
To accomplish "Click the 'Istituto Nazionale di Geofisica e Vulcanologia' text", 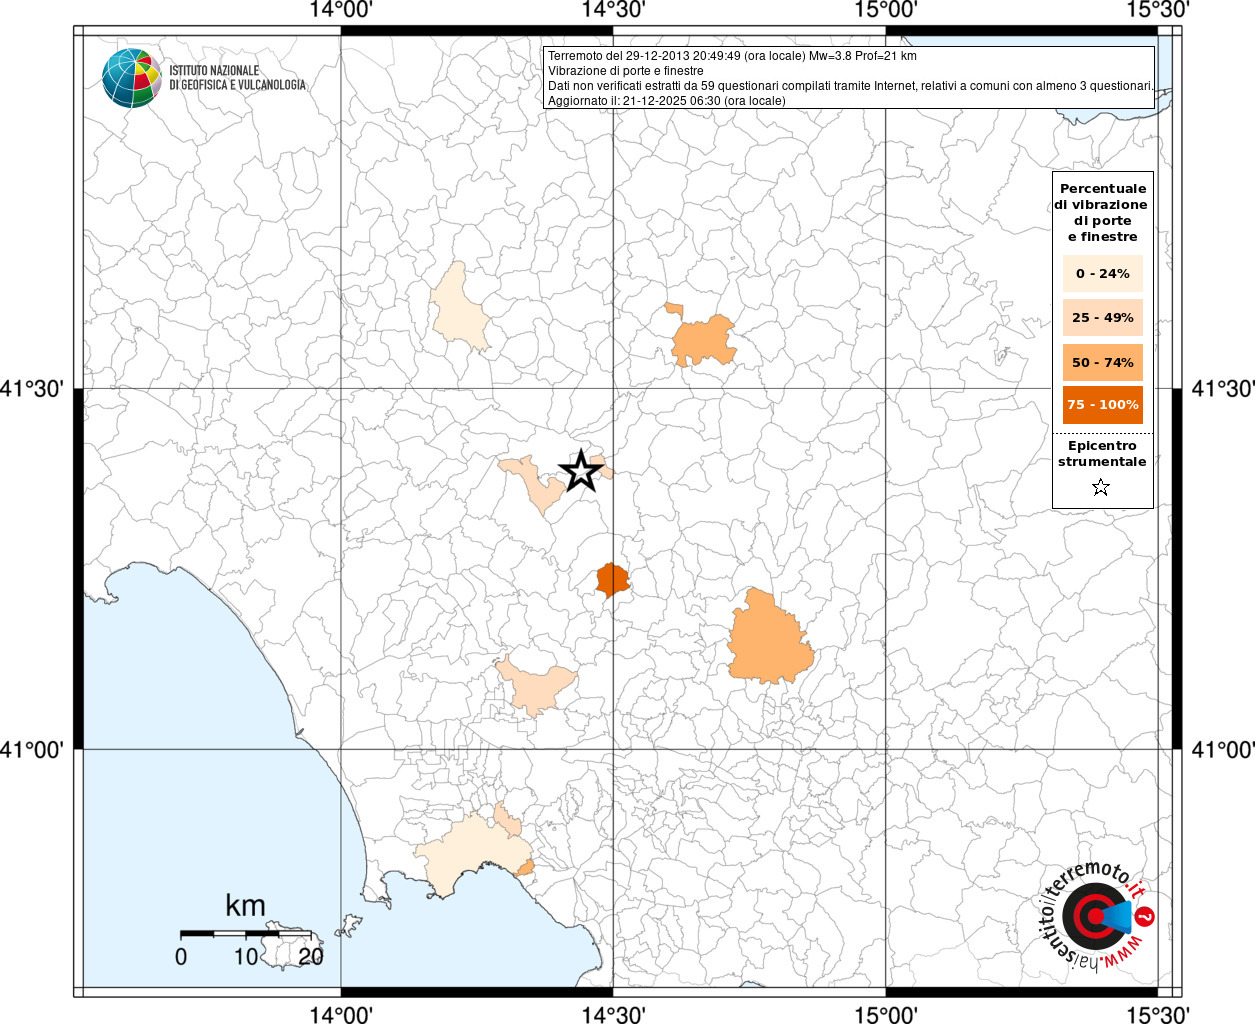I will 237,78.
